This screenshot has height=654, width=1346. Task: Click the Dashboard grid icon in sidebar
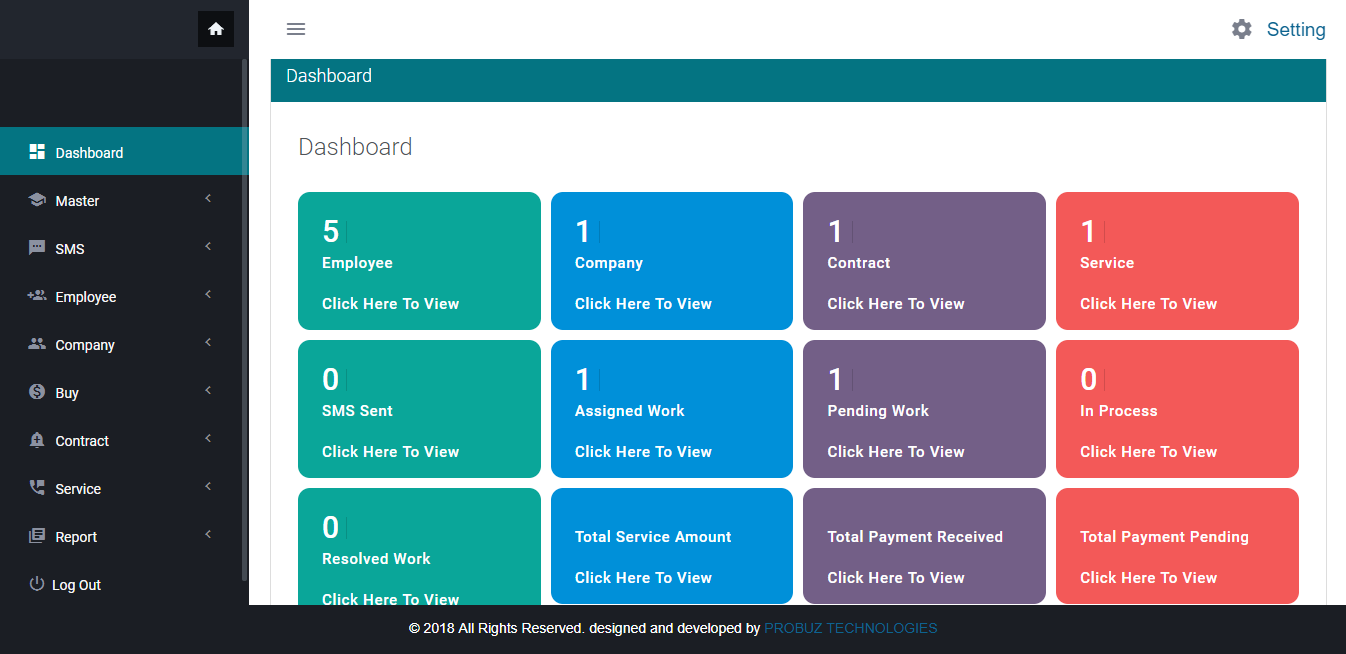(37, 152)
